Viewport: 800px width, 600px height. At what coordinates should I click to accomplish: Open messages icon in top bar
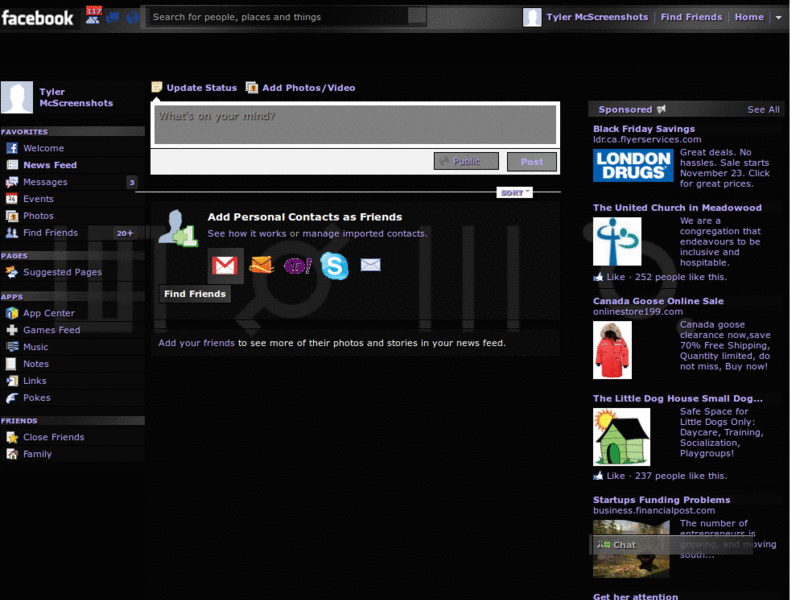[x=113, y=18]
